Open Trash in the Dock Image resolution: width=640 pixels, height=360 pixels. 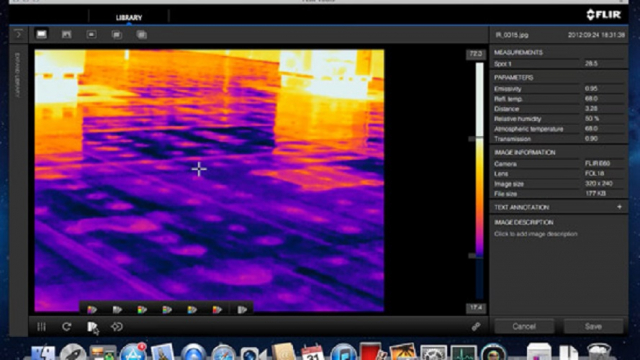599,352
